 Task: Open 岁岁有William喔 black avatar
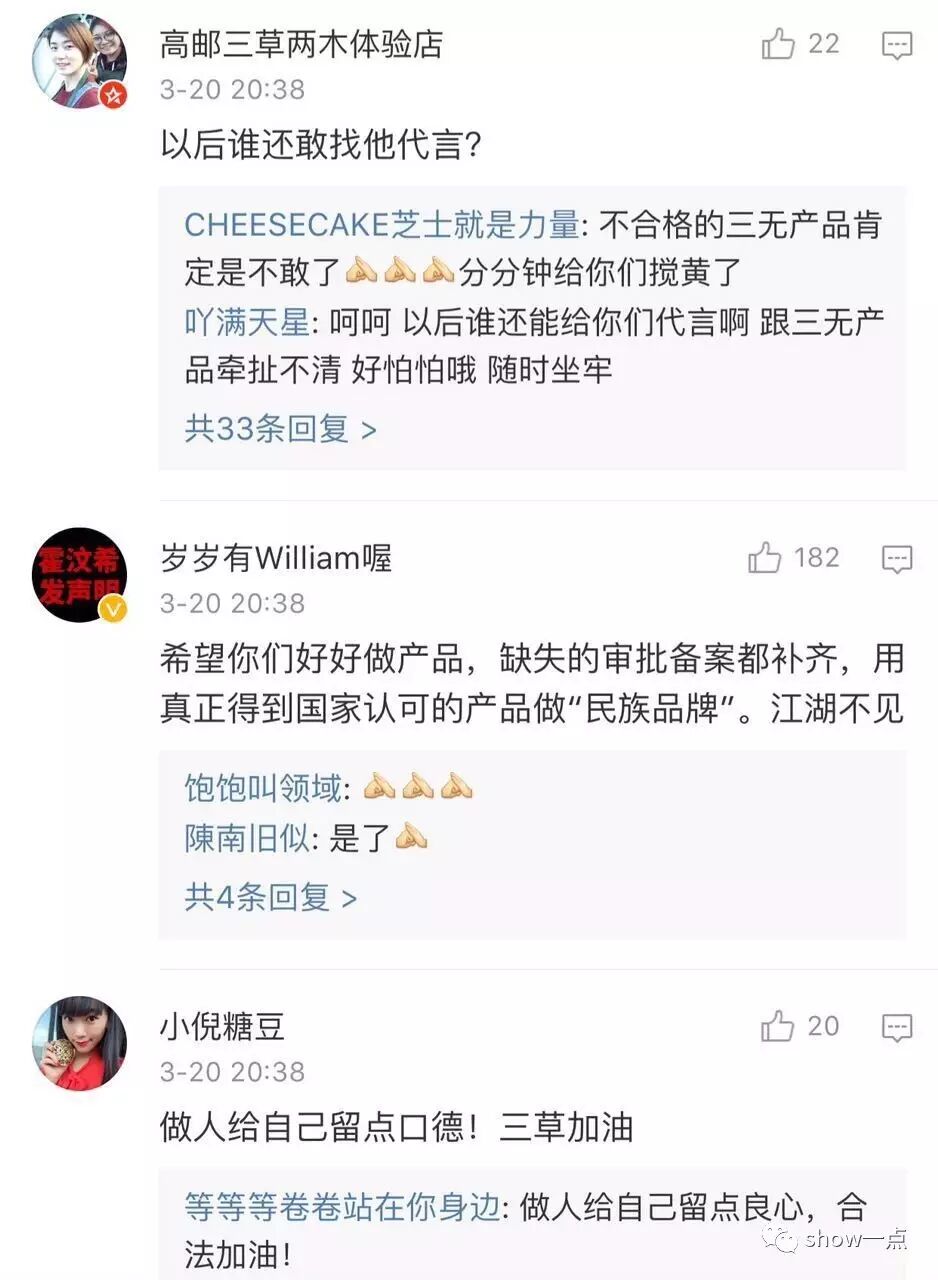(80, 576)
